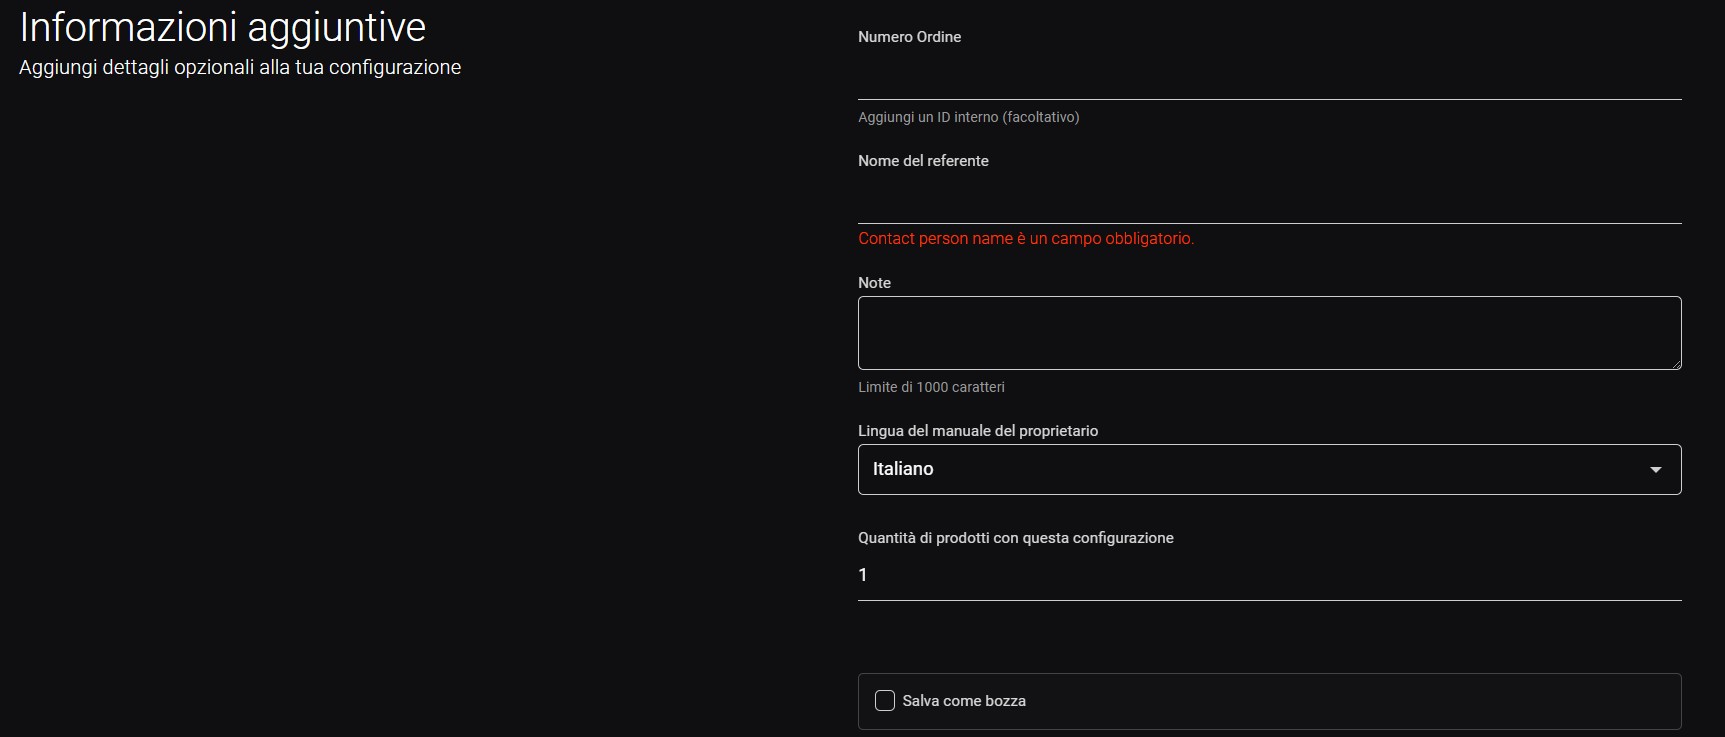Image resolution: width=1725 pixels, height=737 pixels.
Task: Tick the Salva come bozza checkbox
Action: point(885,701)
